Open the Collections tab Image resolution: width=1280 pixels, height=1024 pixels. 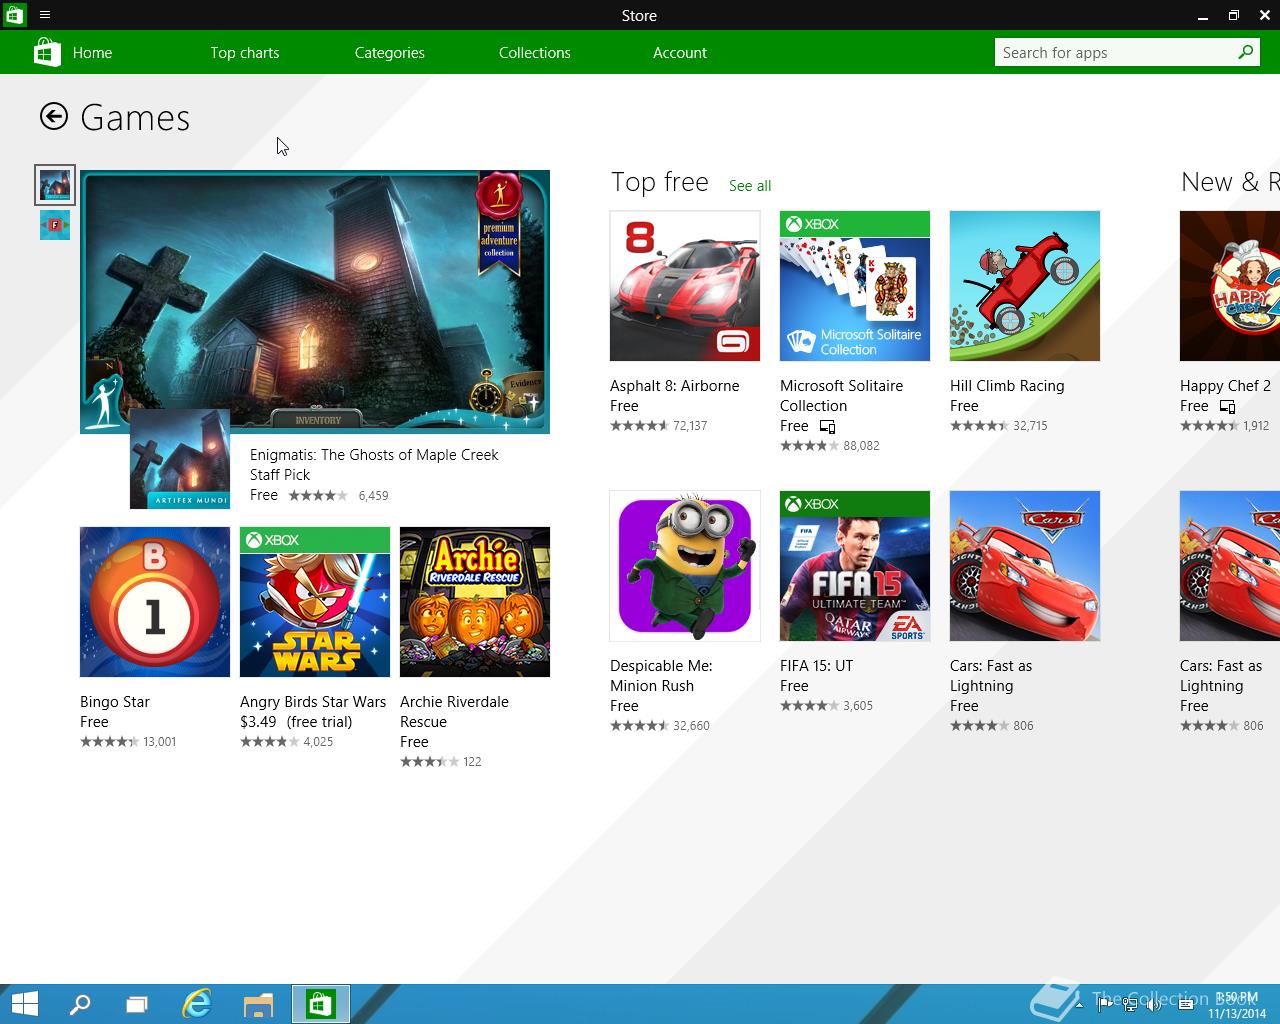tap(535, 52)
